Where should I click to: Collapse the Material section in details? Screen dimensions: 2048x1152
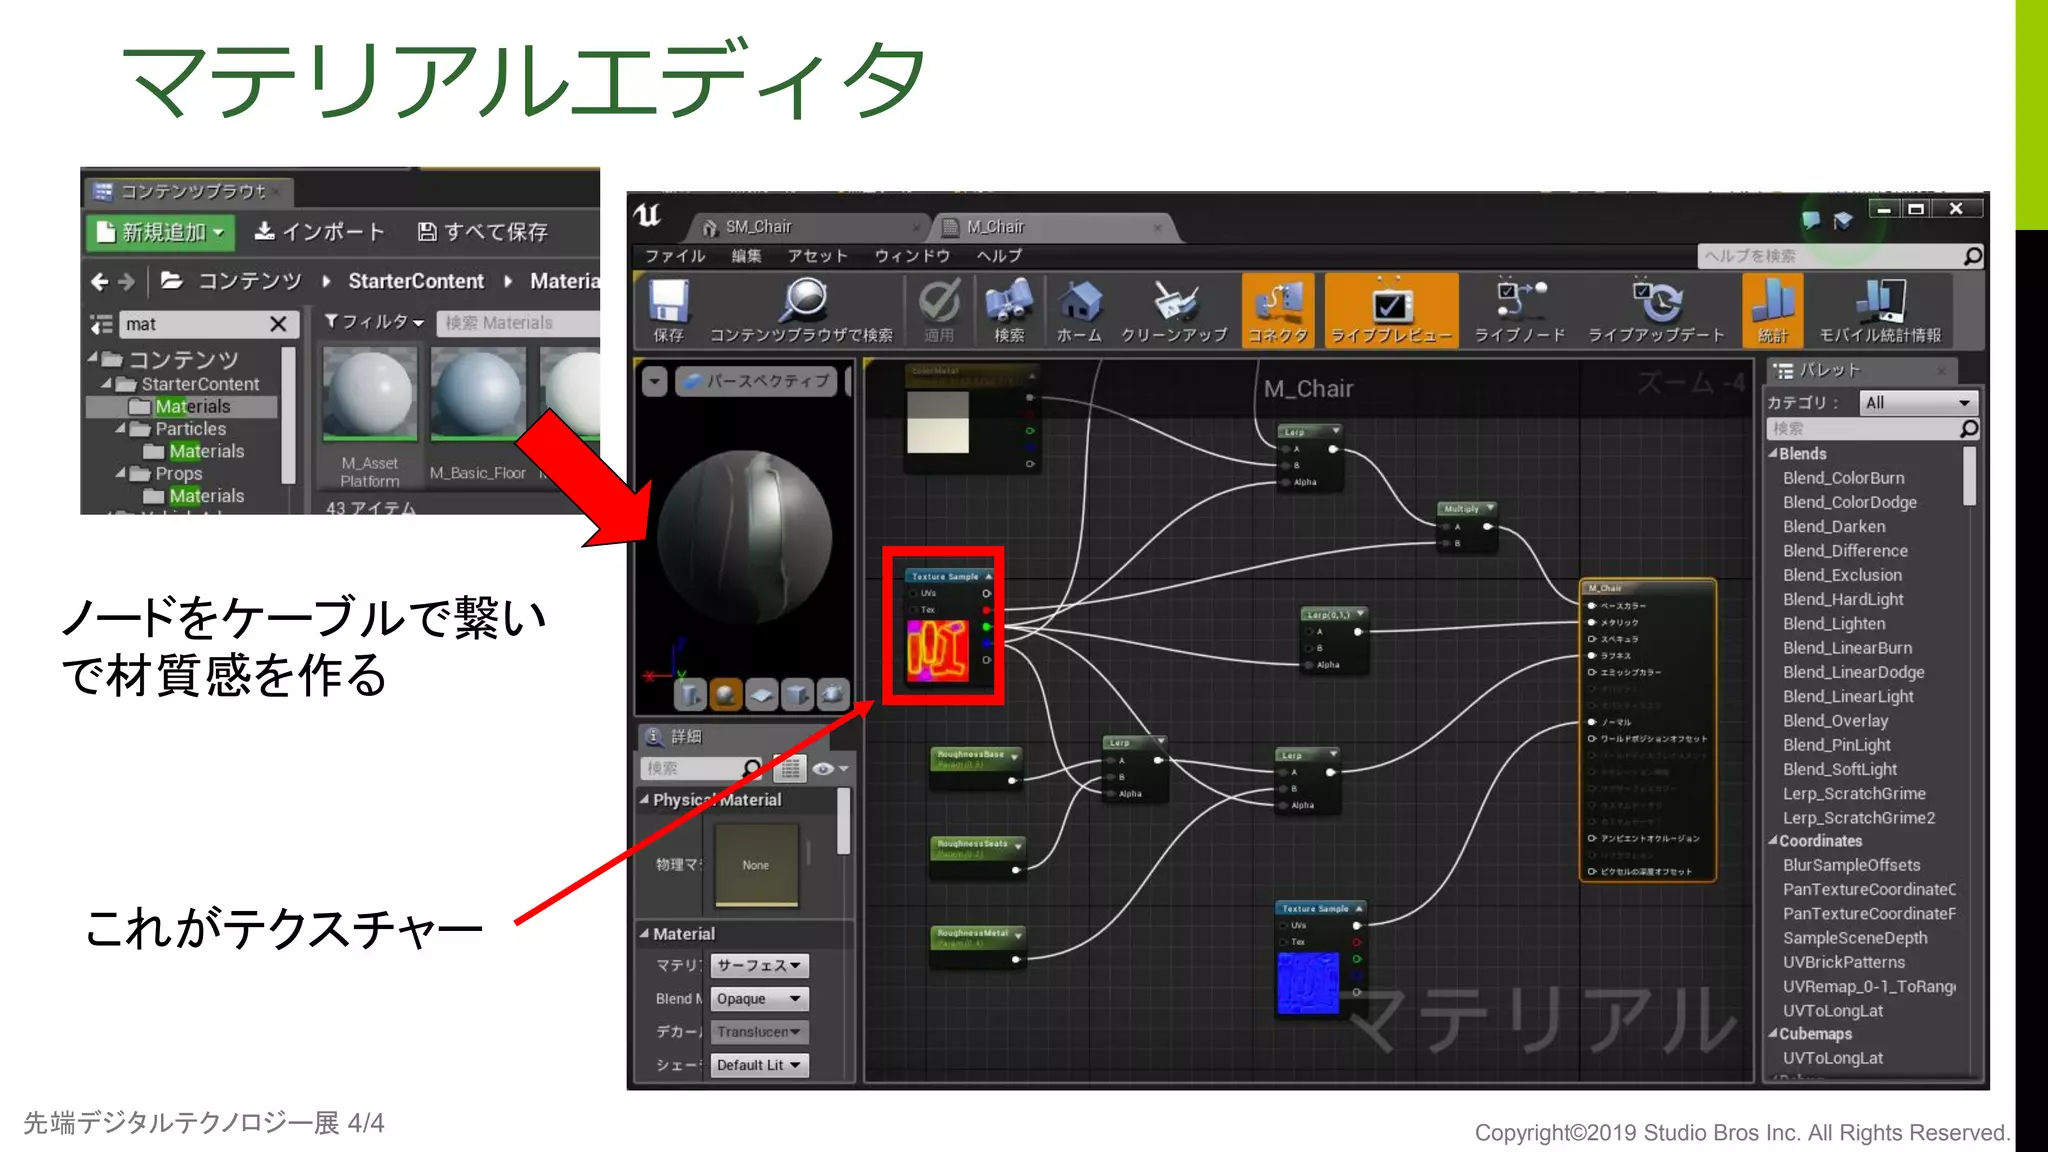click(x=644, y=933)
